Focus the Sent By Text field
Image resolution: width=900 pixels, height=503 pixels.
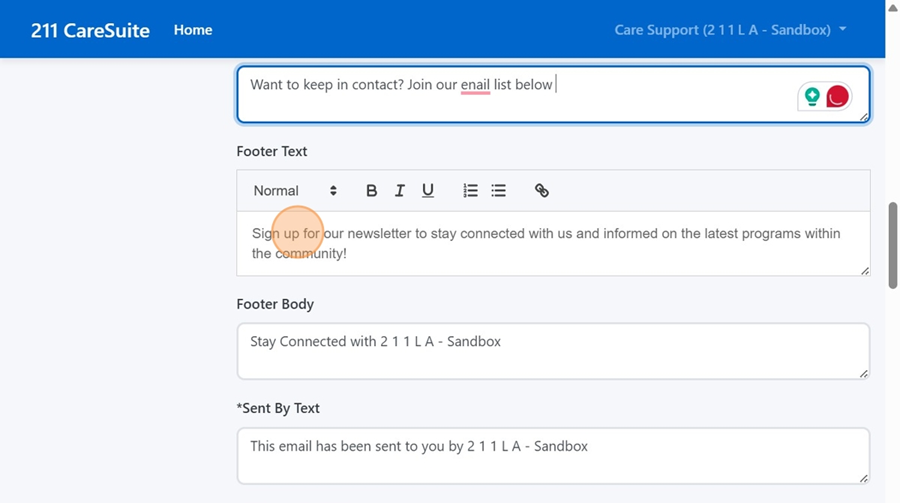click(x=552, y=456)
